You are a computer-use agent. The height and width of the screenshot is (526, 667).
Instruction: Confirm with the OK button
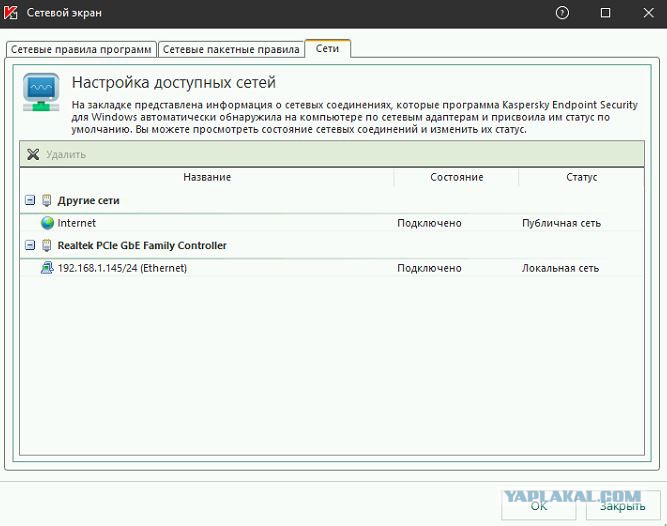pos(539,505)
